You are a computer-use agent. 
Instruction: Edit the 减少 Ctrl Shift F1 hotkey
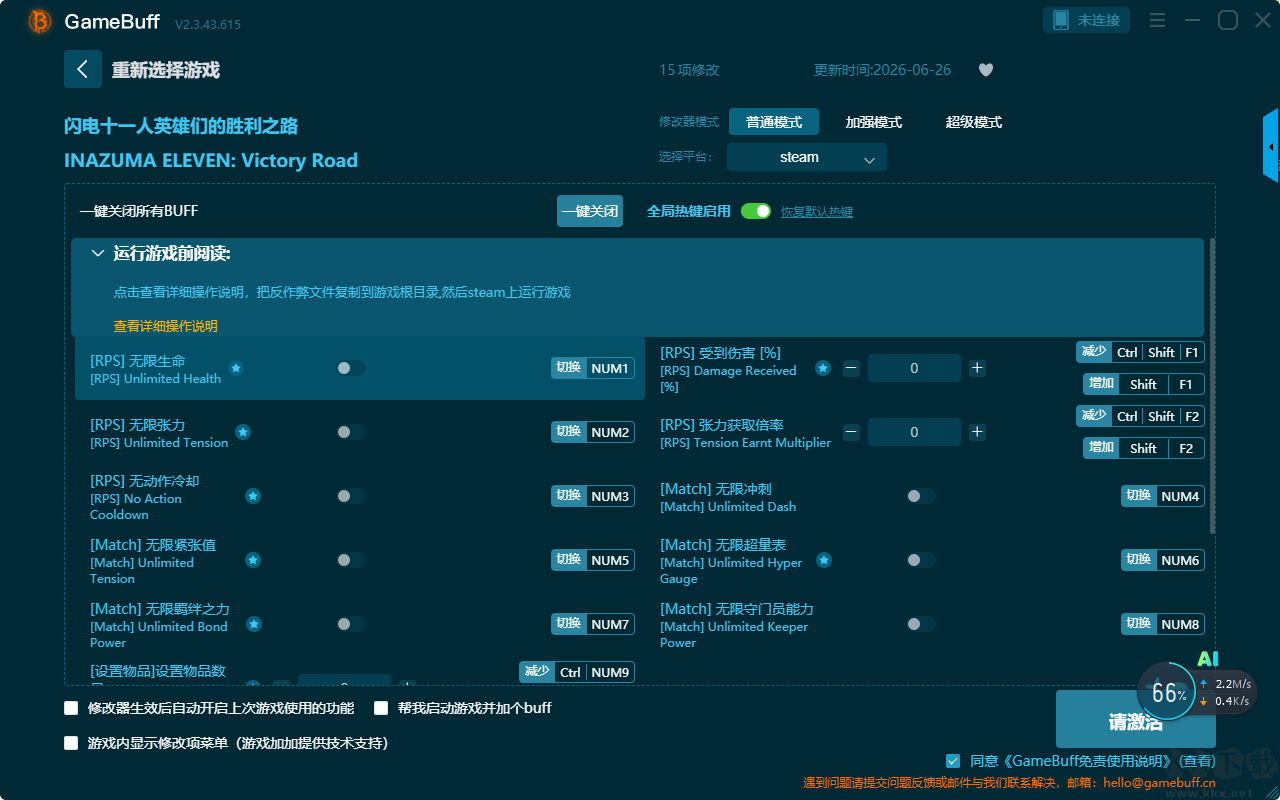click(x=1141, y=352)
